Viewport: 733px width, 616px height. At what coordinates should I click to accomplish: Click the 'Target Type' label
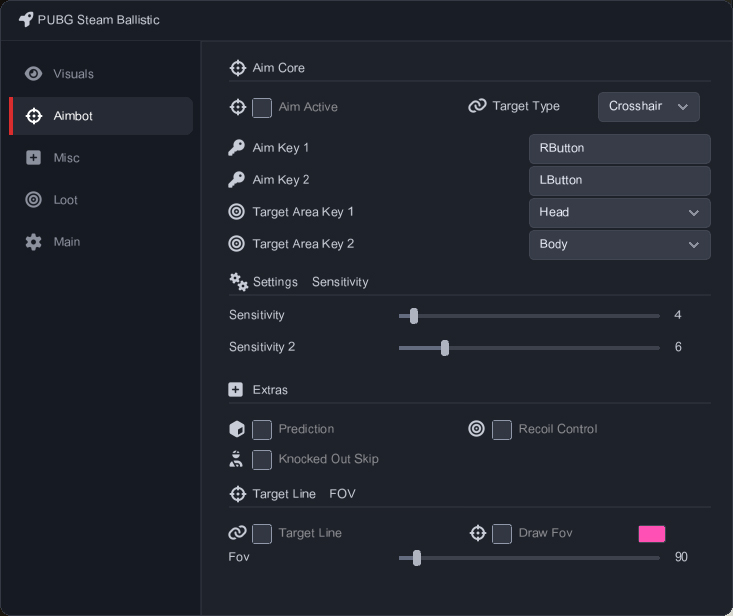click(x=526, y=106)
